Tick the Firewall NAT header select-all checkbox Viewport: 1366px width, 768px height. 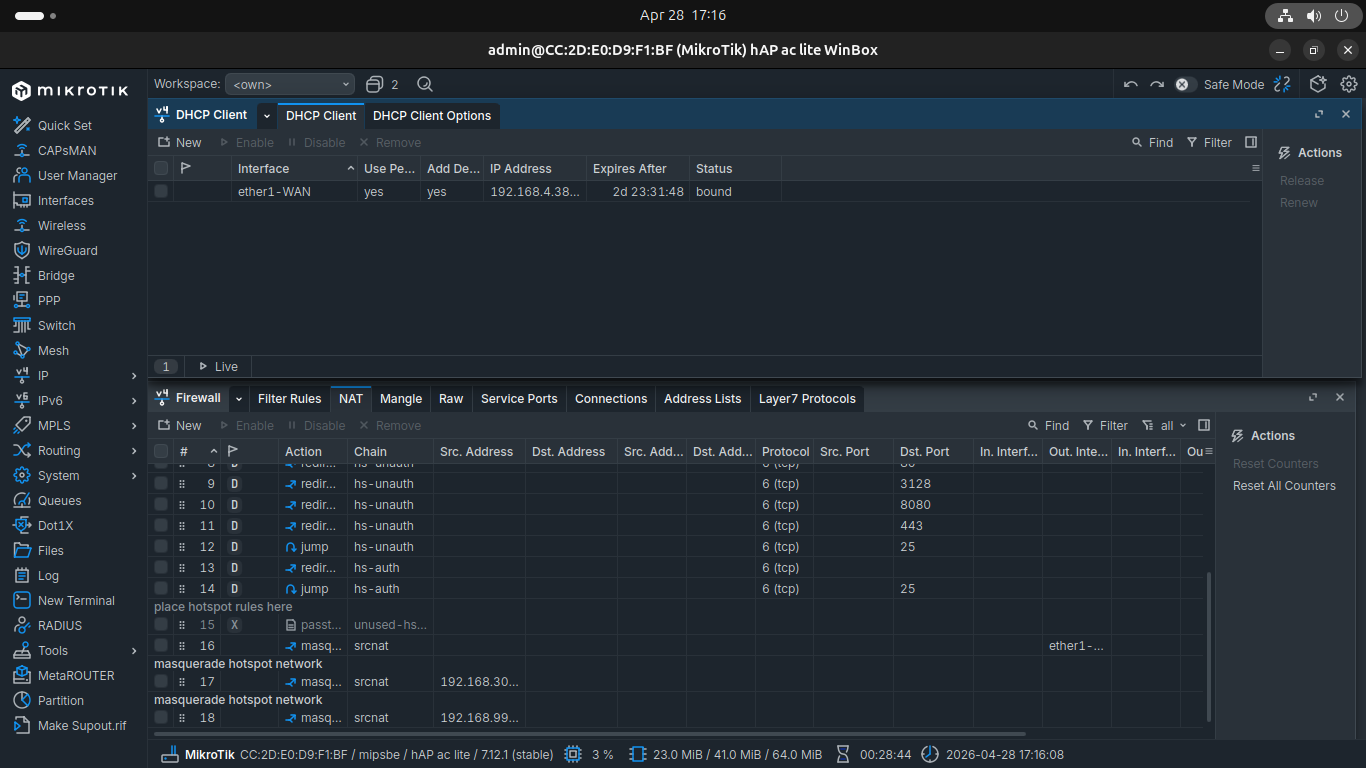(x=161, y=451)
